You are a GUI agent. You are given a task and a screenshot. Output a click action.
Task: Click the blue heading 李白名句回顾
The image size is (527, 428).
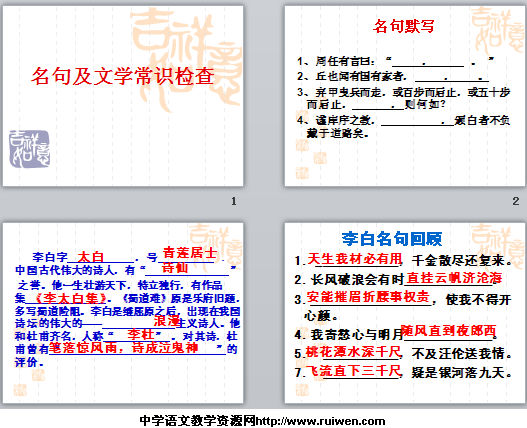tap(392, 239)
